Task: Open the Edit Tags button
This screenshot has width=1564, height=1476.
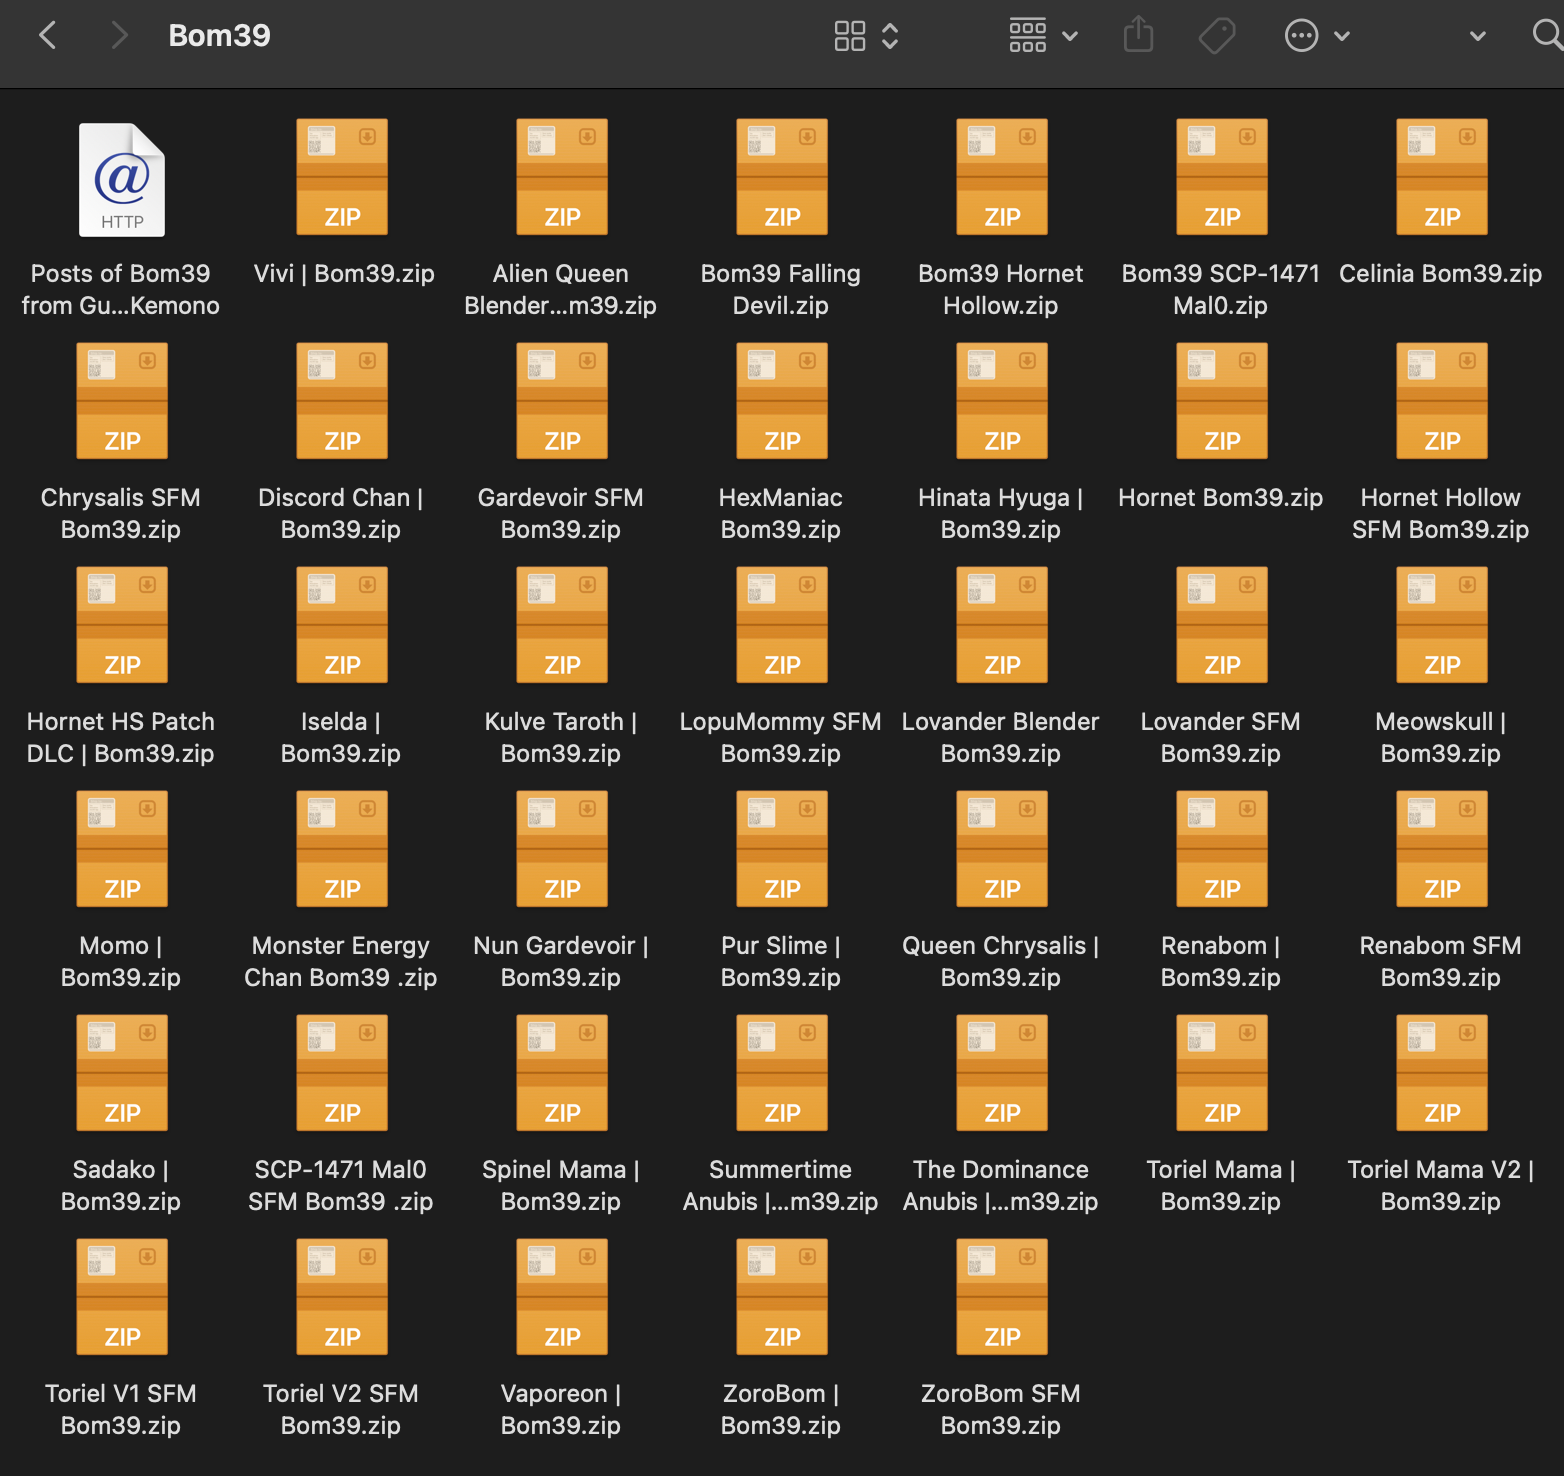Action: pyautogui.click(x=1217, y=36)
